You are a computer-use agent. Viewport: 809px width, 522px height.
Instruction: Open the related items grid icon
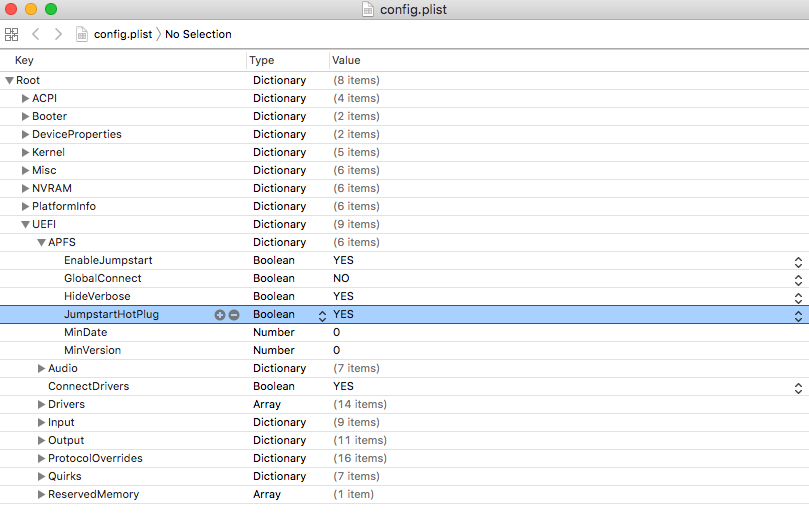click(x=11, y=35)
